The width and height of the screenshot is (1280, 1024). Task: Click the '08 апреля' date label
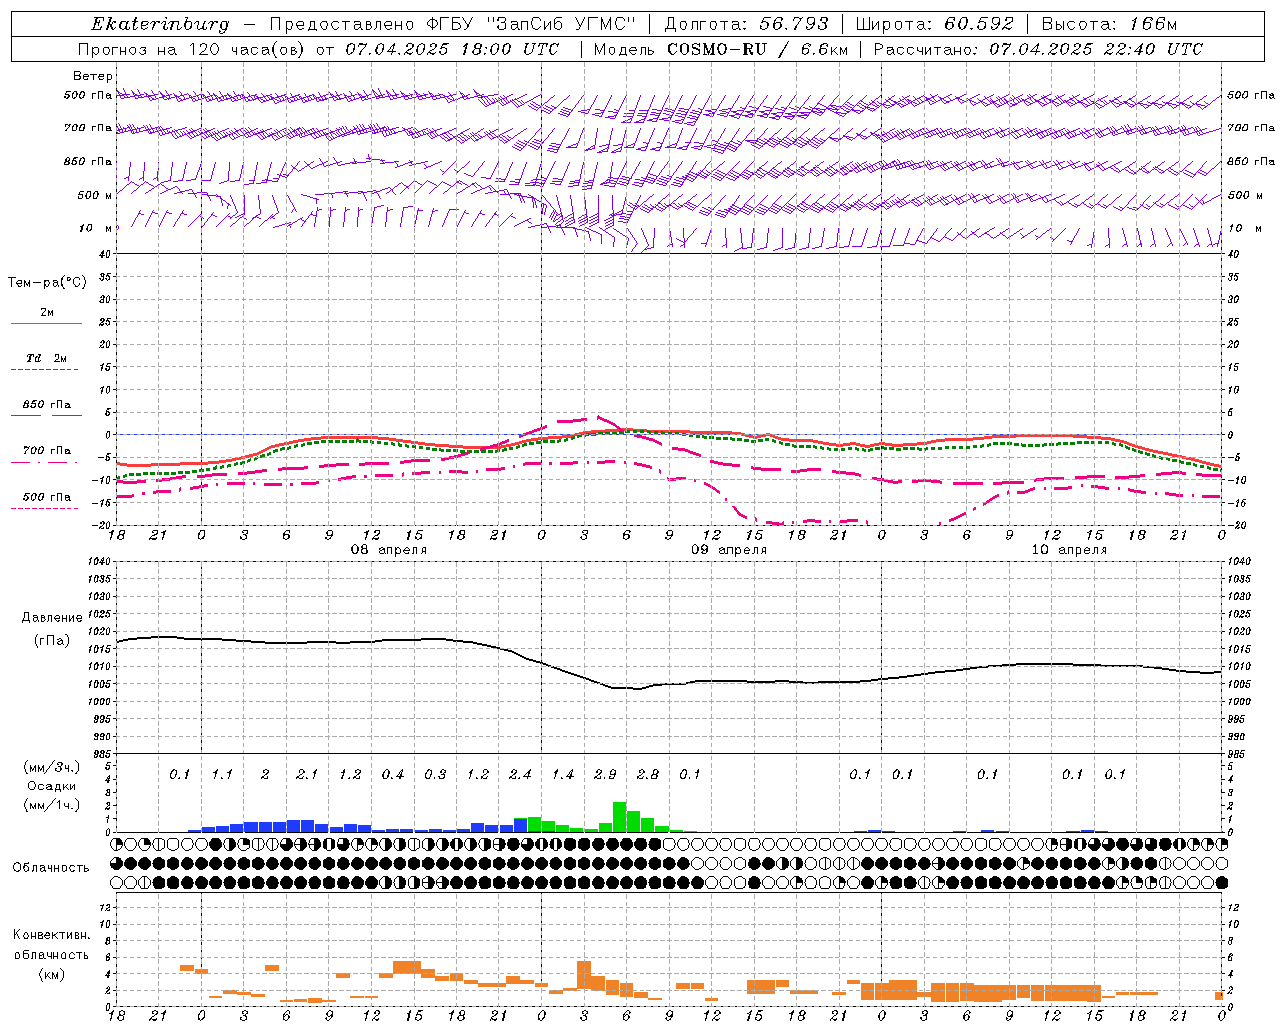[x=388, y=550]
